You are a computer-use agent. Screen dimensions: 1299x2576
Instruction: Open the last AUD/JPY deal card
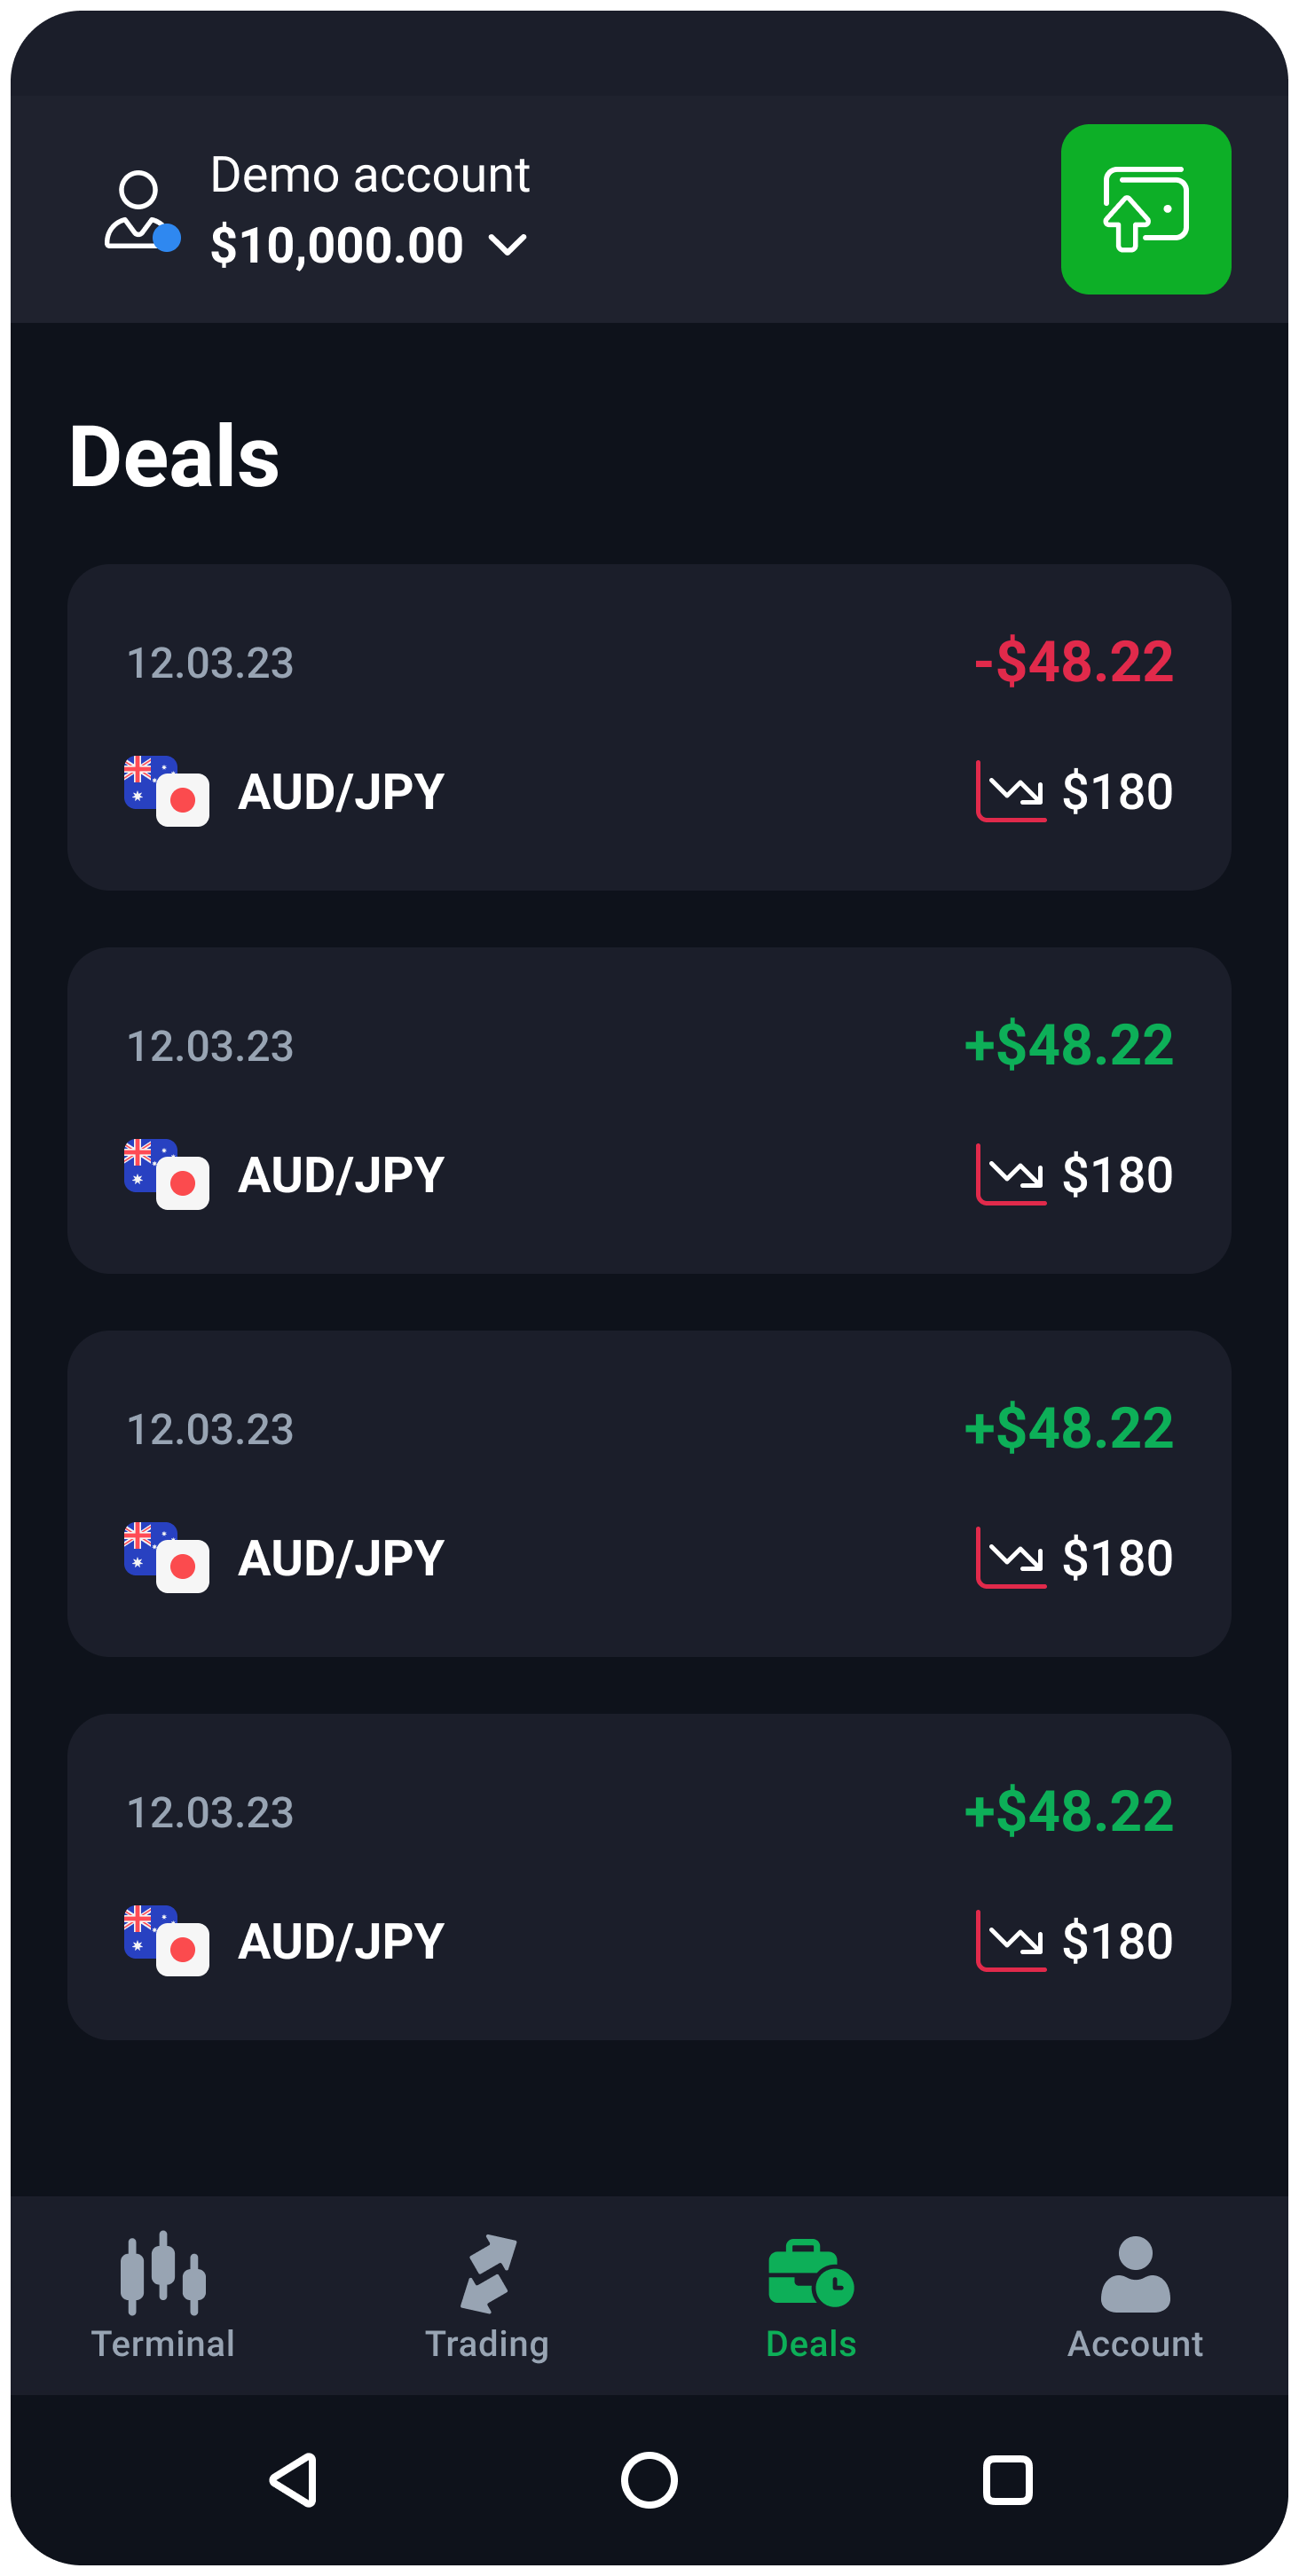coord(649,1876)
